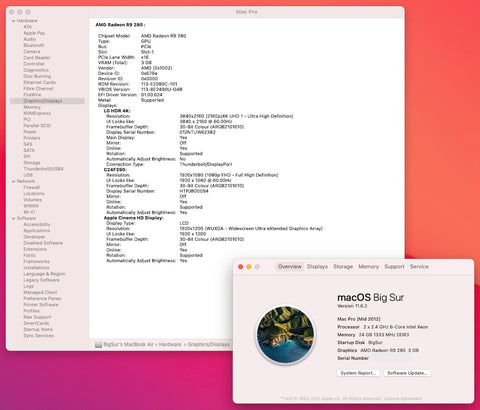Select Locations under Network
The width and height of the screenshot is (480, 410).
[34, 194]
